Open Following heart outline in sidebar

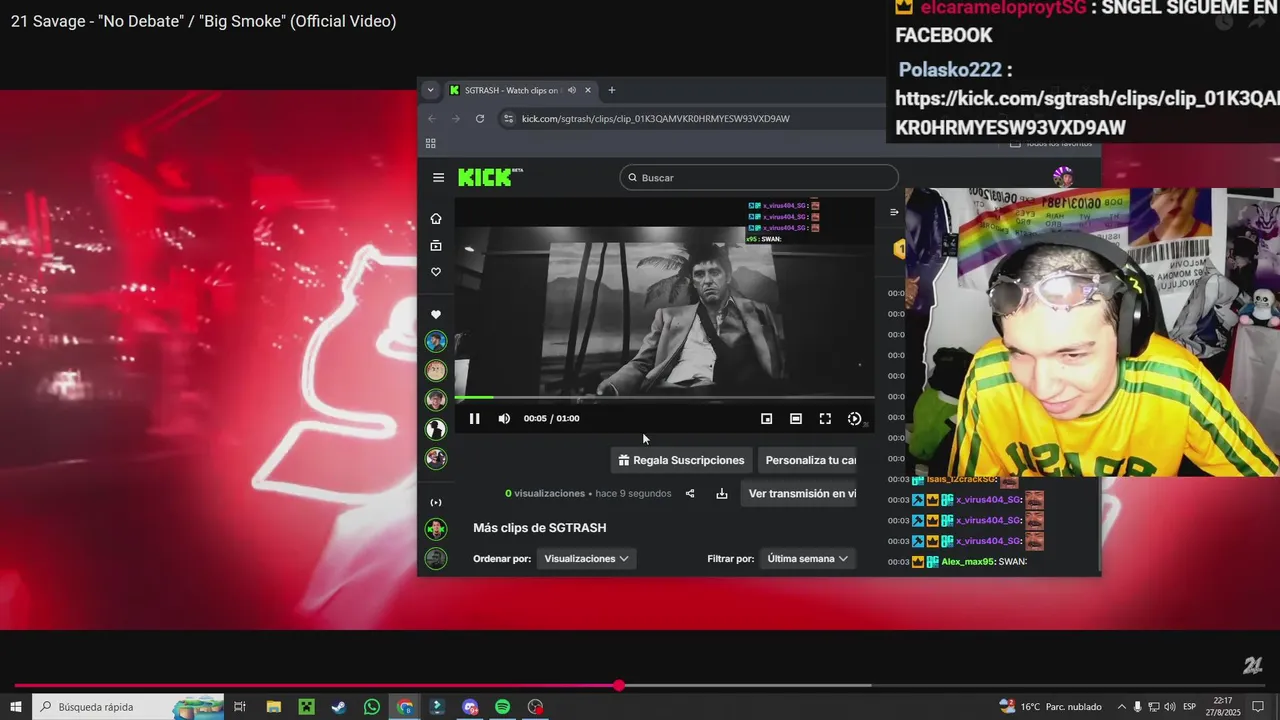(436, 272)
